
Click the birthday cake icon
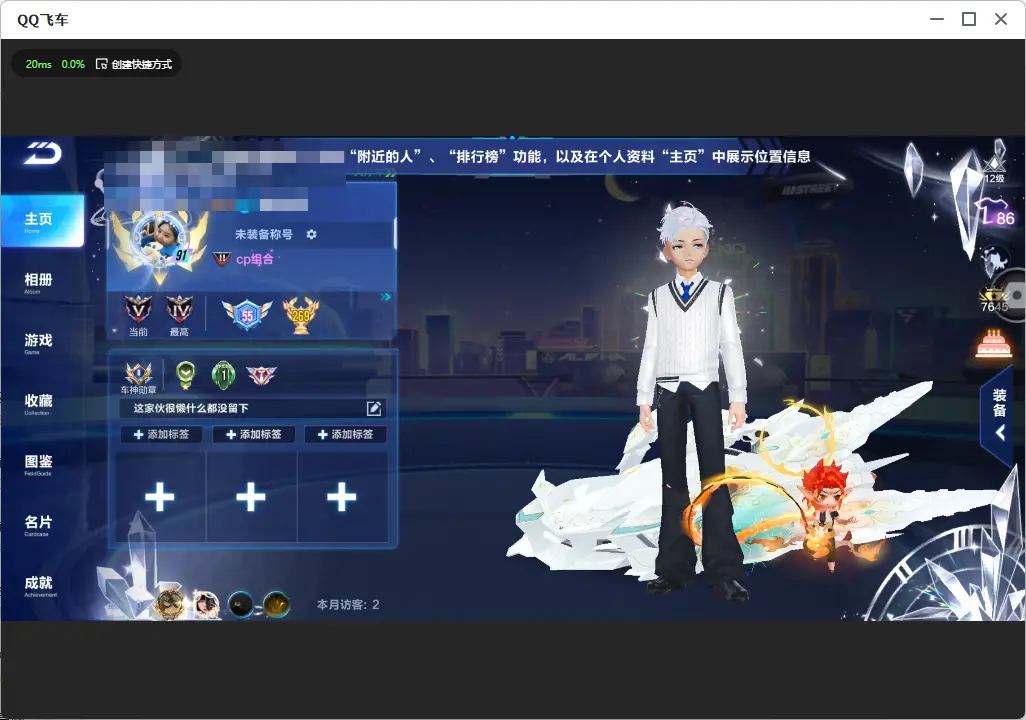tap(993, 344)
